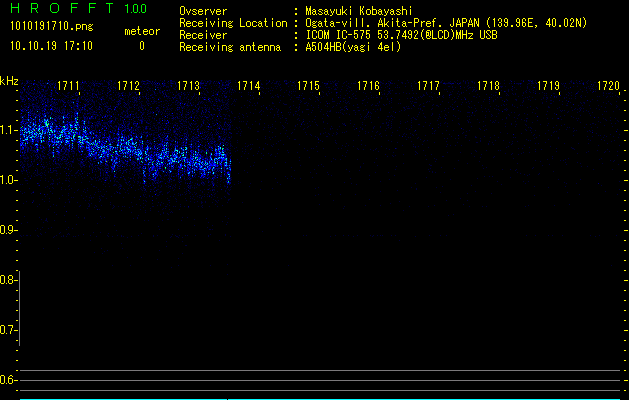Click the 0.7 kHz axis label
Viewport: 629px width, 400px height.
[8, 330]
